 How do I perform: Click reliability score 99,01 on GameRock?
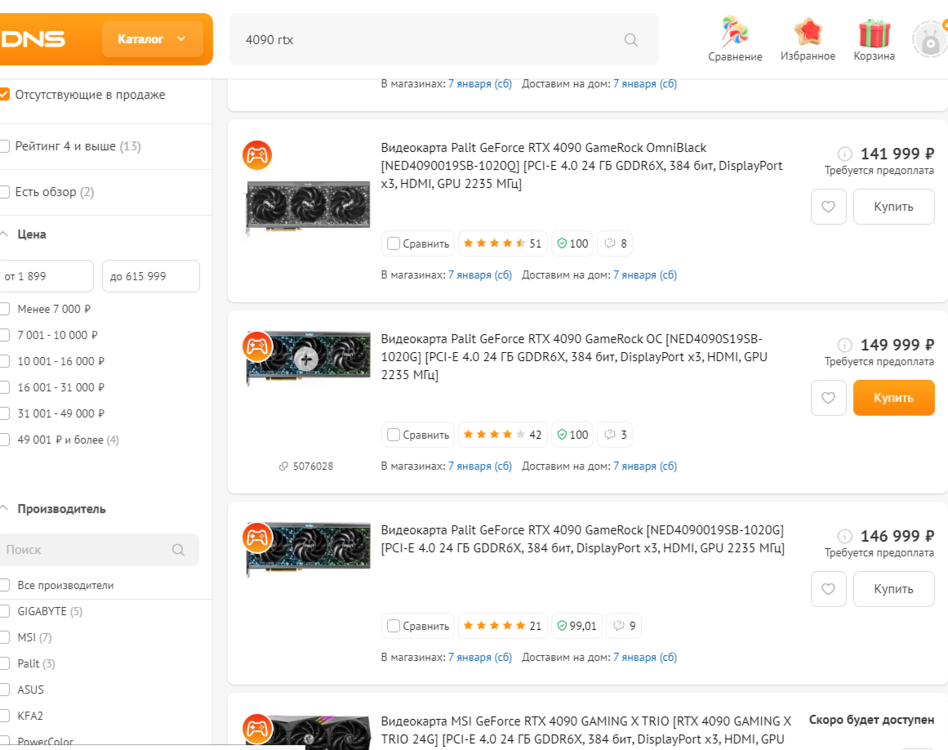[x=577, y=626]
